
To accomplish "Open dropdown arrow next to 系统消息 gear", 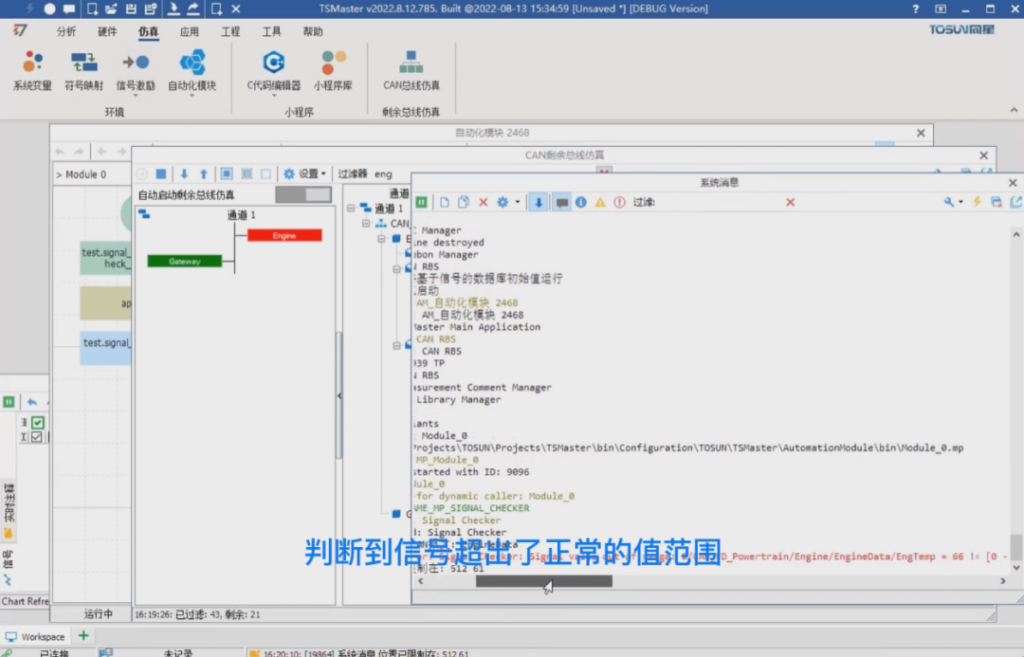I will (517, 202).
